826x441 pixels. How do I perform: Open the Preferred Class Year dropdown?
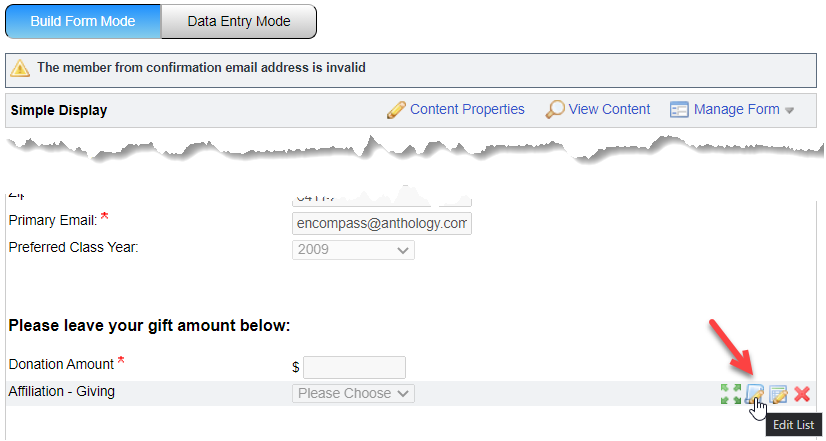click(353, 250)
